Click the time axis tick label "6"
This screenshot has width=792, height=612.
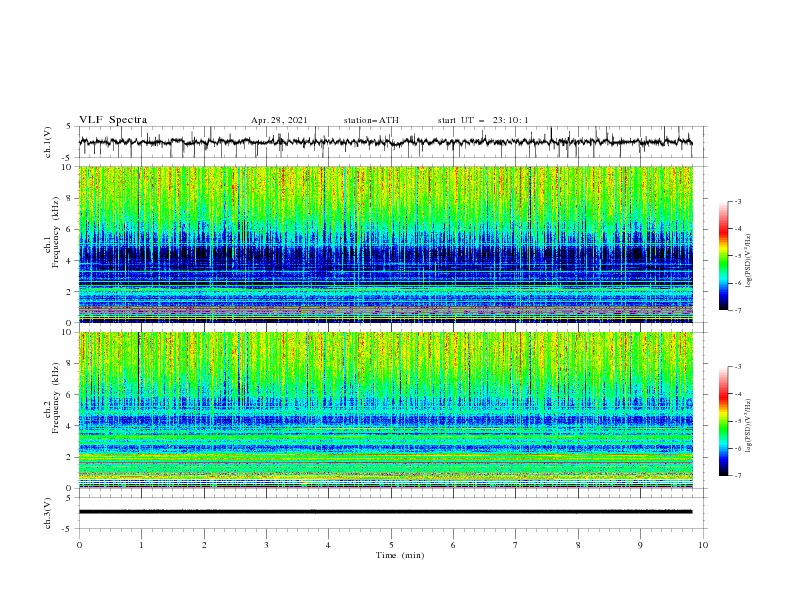pos(453,545)
